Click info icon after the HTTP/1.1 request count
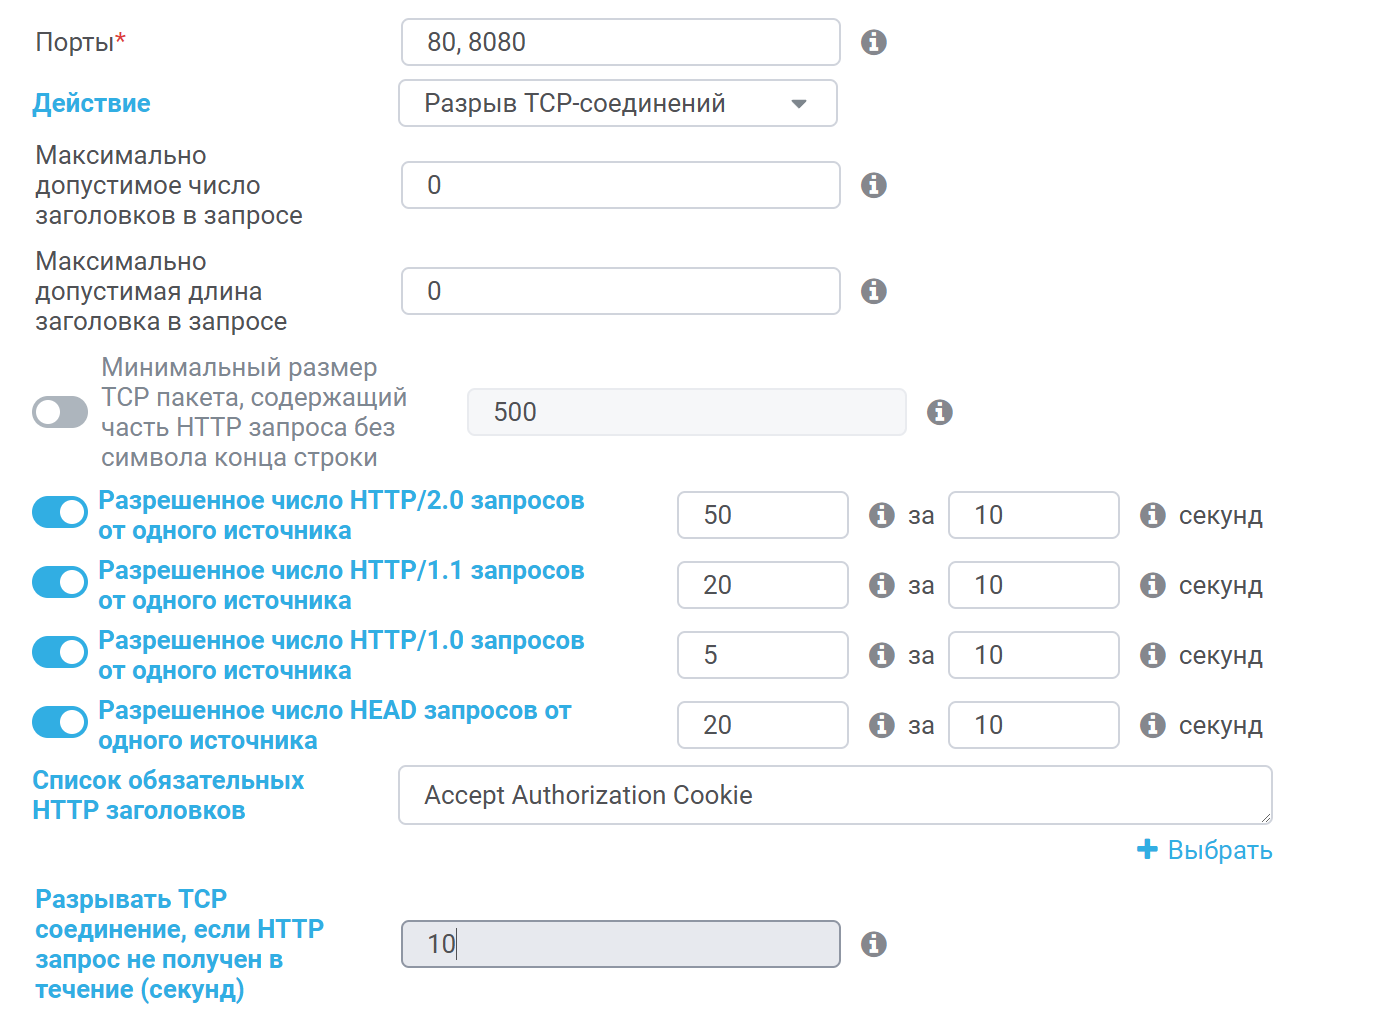This screenshot has height=1016, width=1397. click(881, 585)
